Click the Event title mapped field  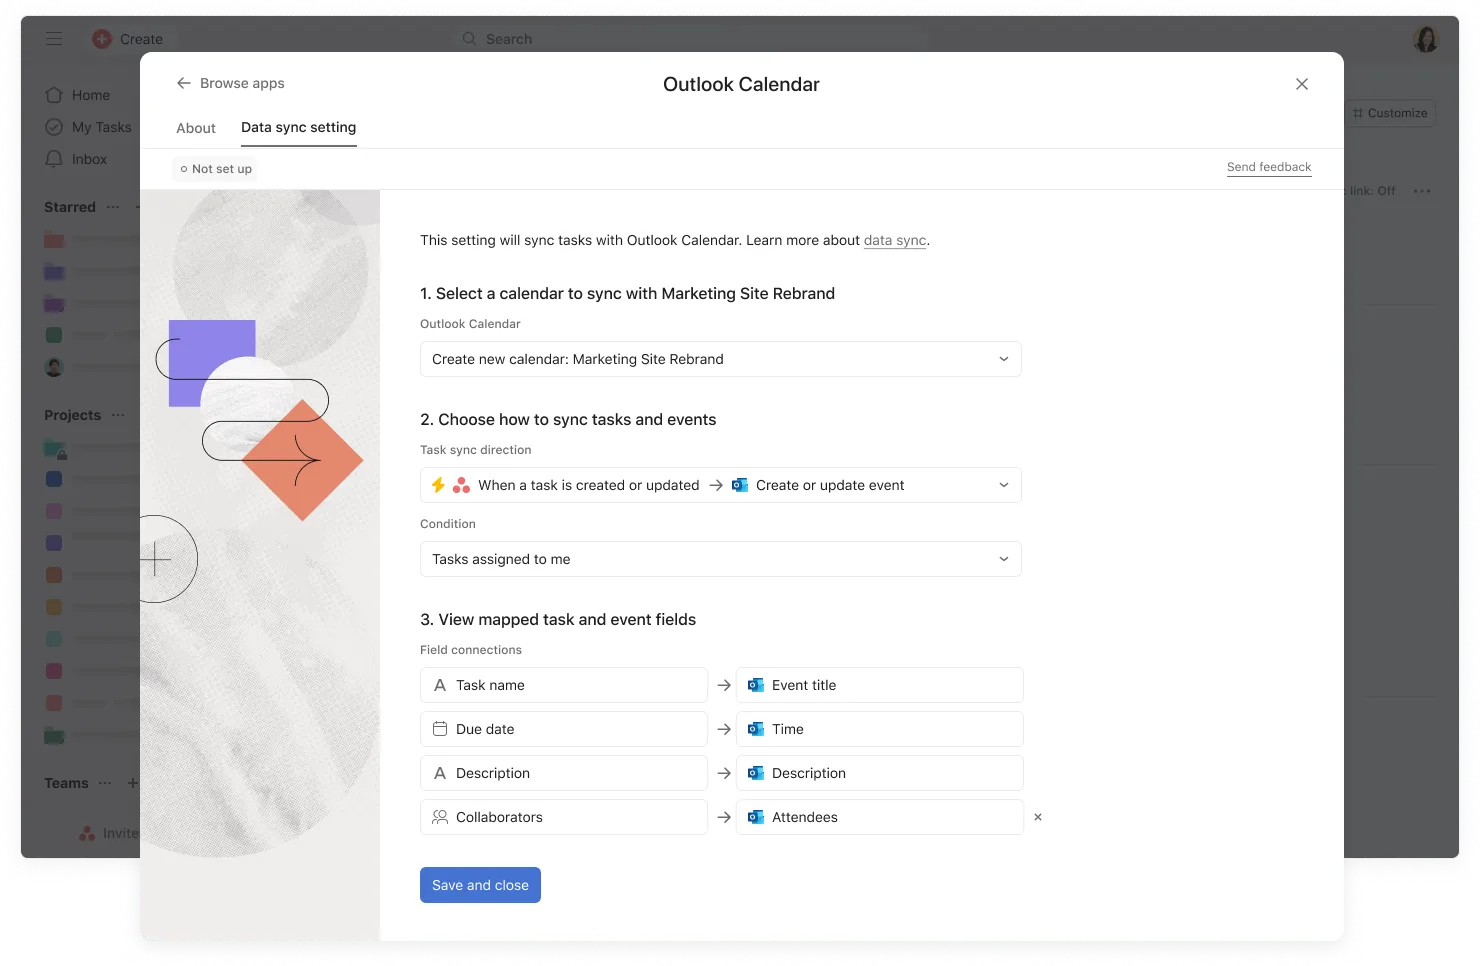pyautogui.click(x=879, y=685)
